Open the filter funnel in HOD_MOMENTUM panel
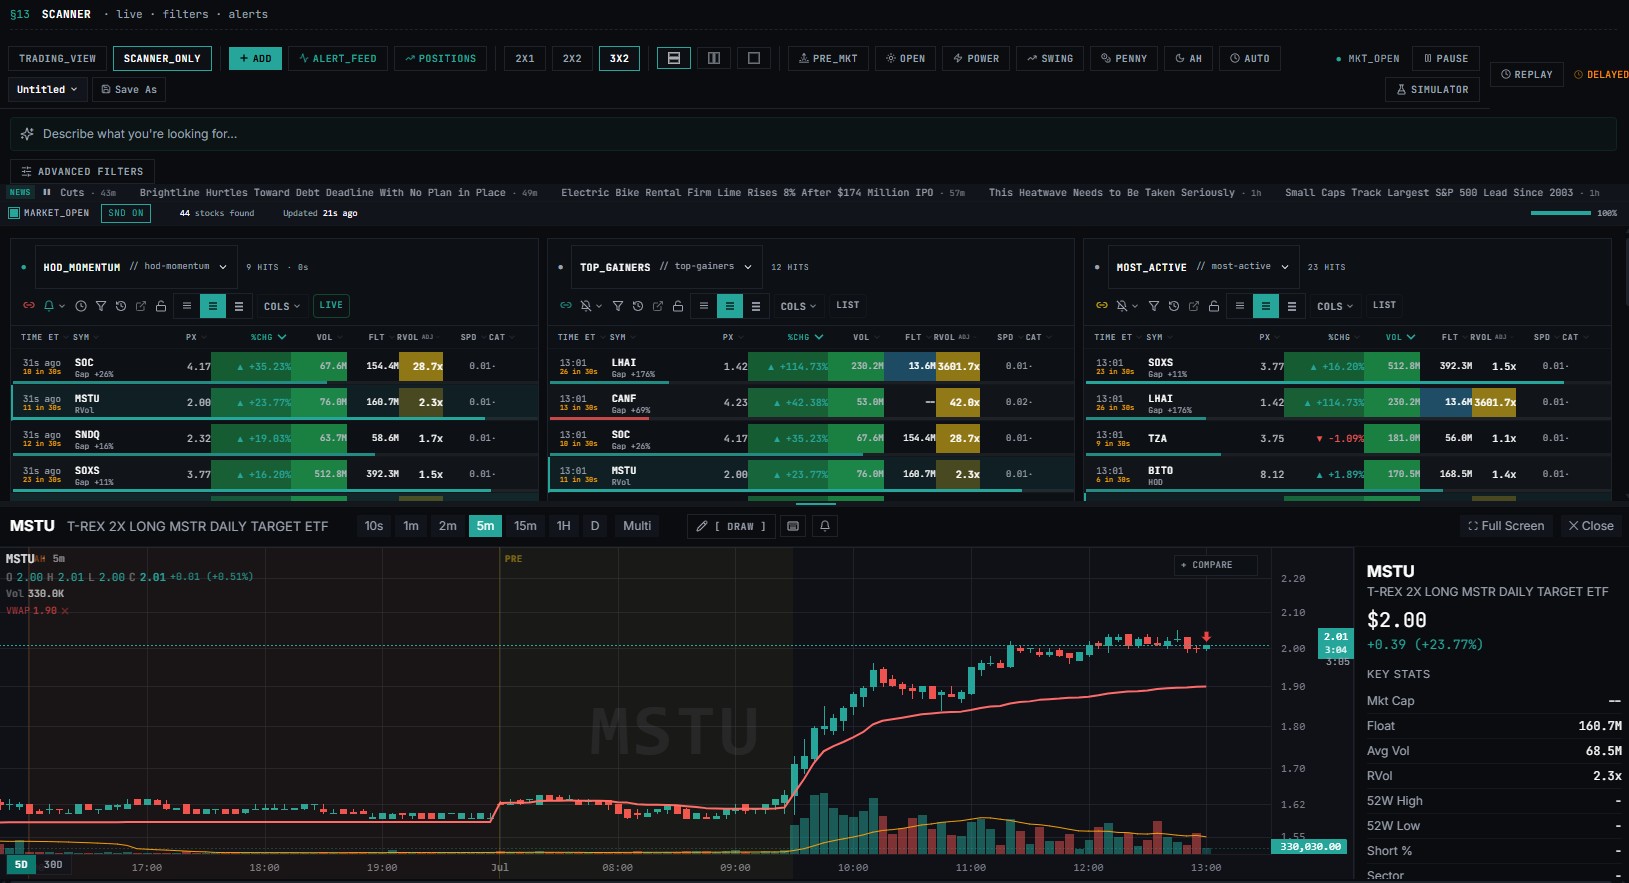Viewport: 1629px width, 883px height. 101,306
